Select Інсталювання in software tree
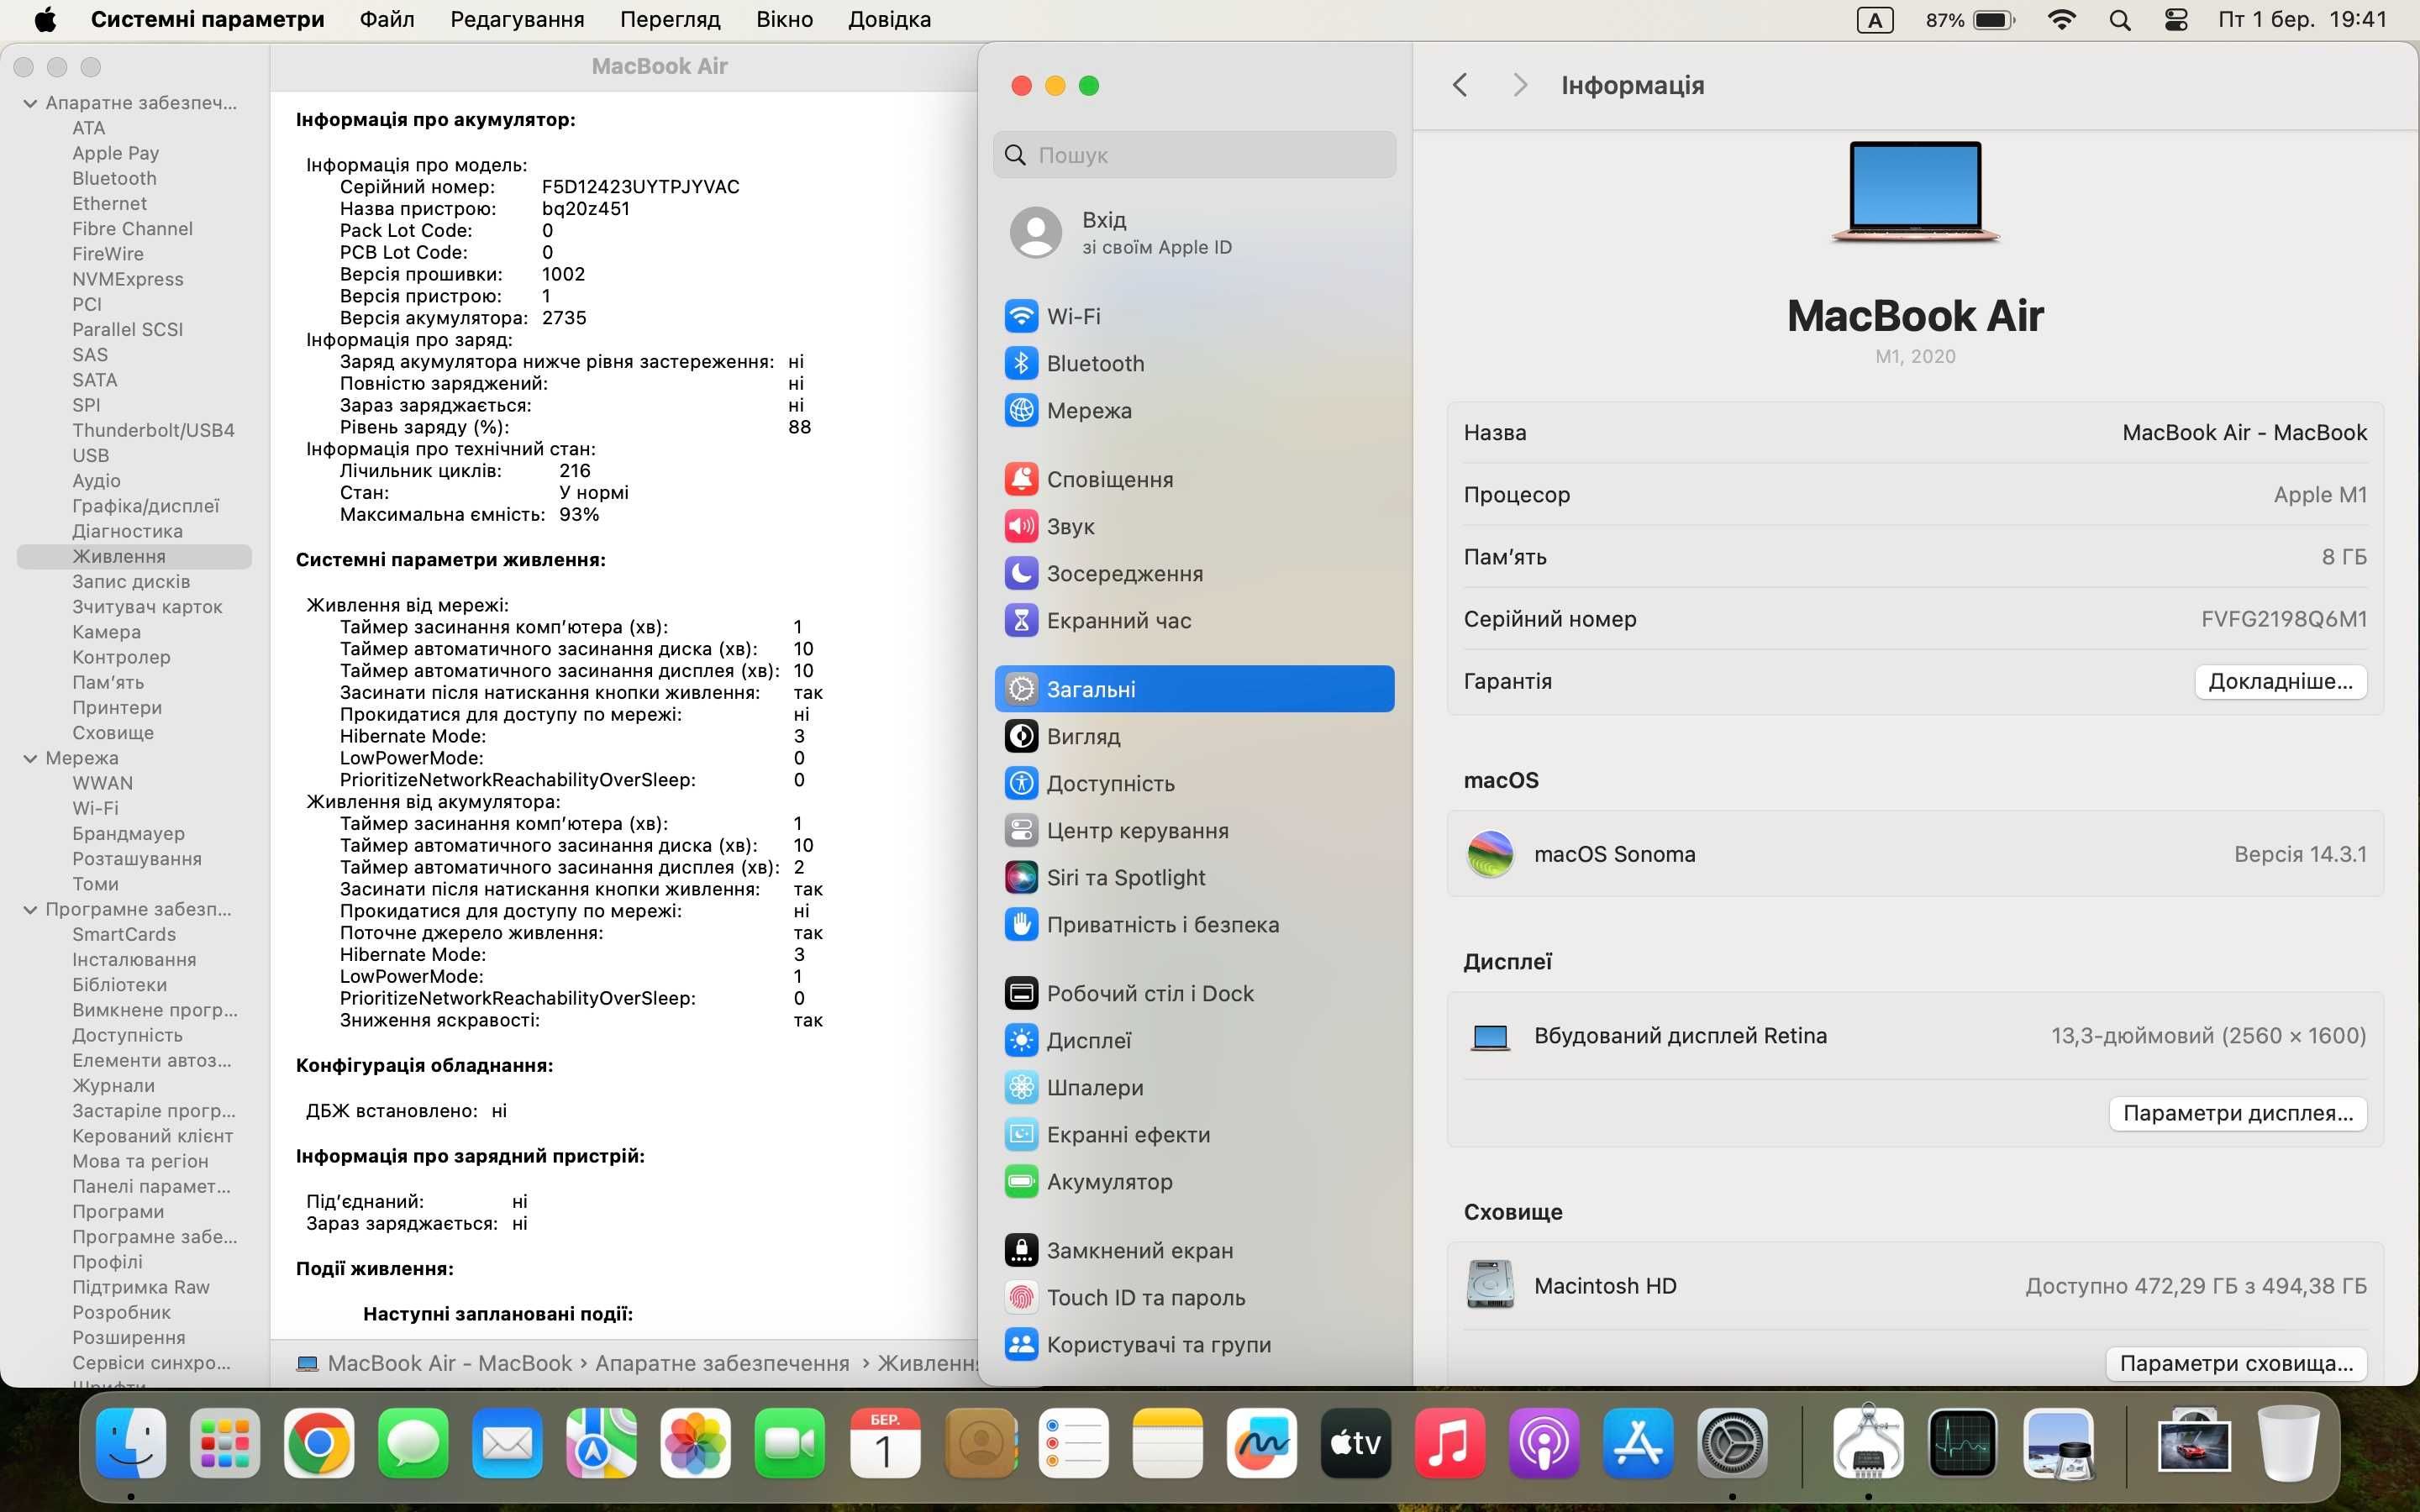The width and height of the screenshot is (2420, 1512). tap(134, 959)
